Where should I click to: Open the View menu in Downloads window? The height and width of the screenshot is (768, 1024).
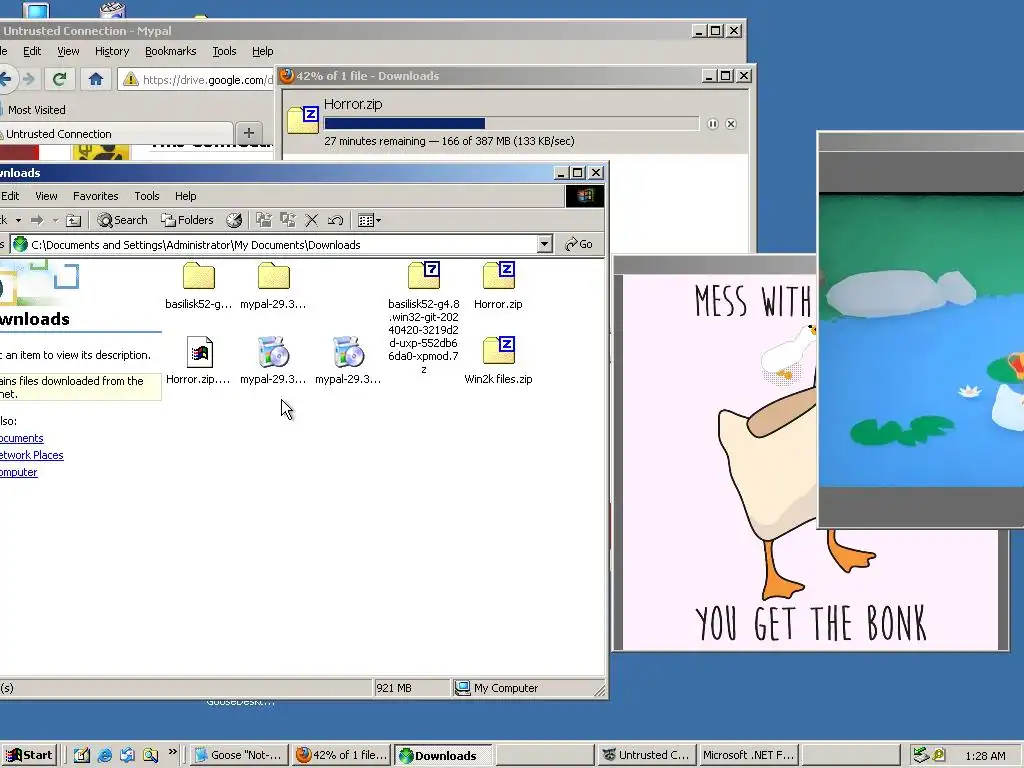pyautogui.click(x=46, y=196)
